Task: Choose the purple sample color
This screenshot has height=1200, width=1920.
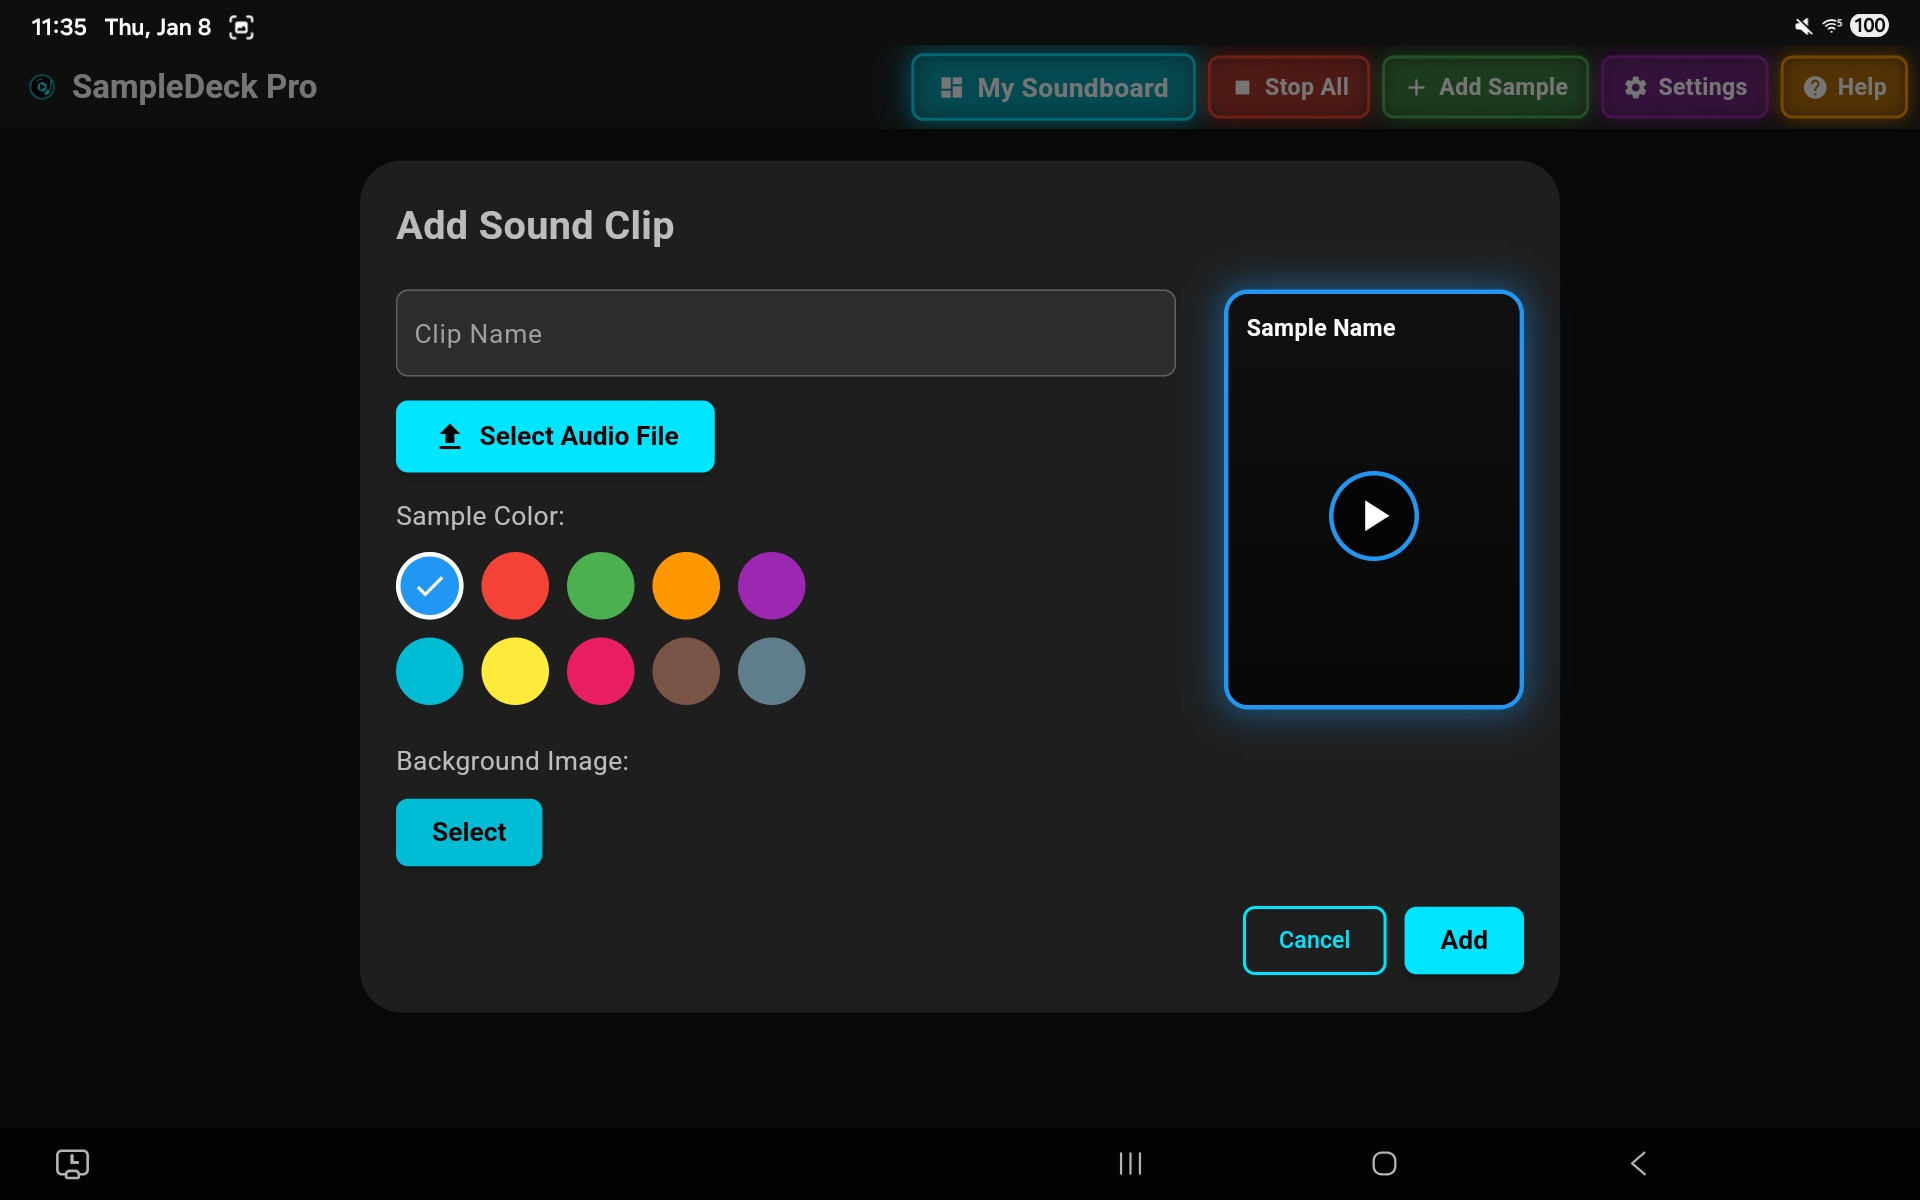Action: [x=771, y=586]
